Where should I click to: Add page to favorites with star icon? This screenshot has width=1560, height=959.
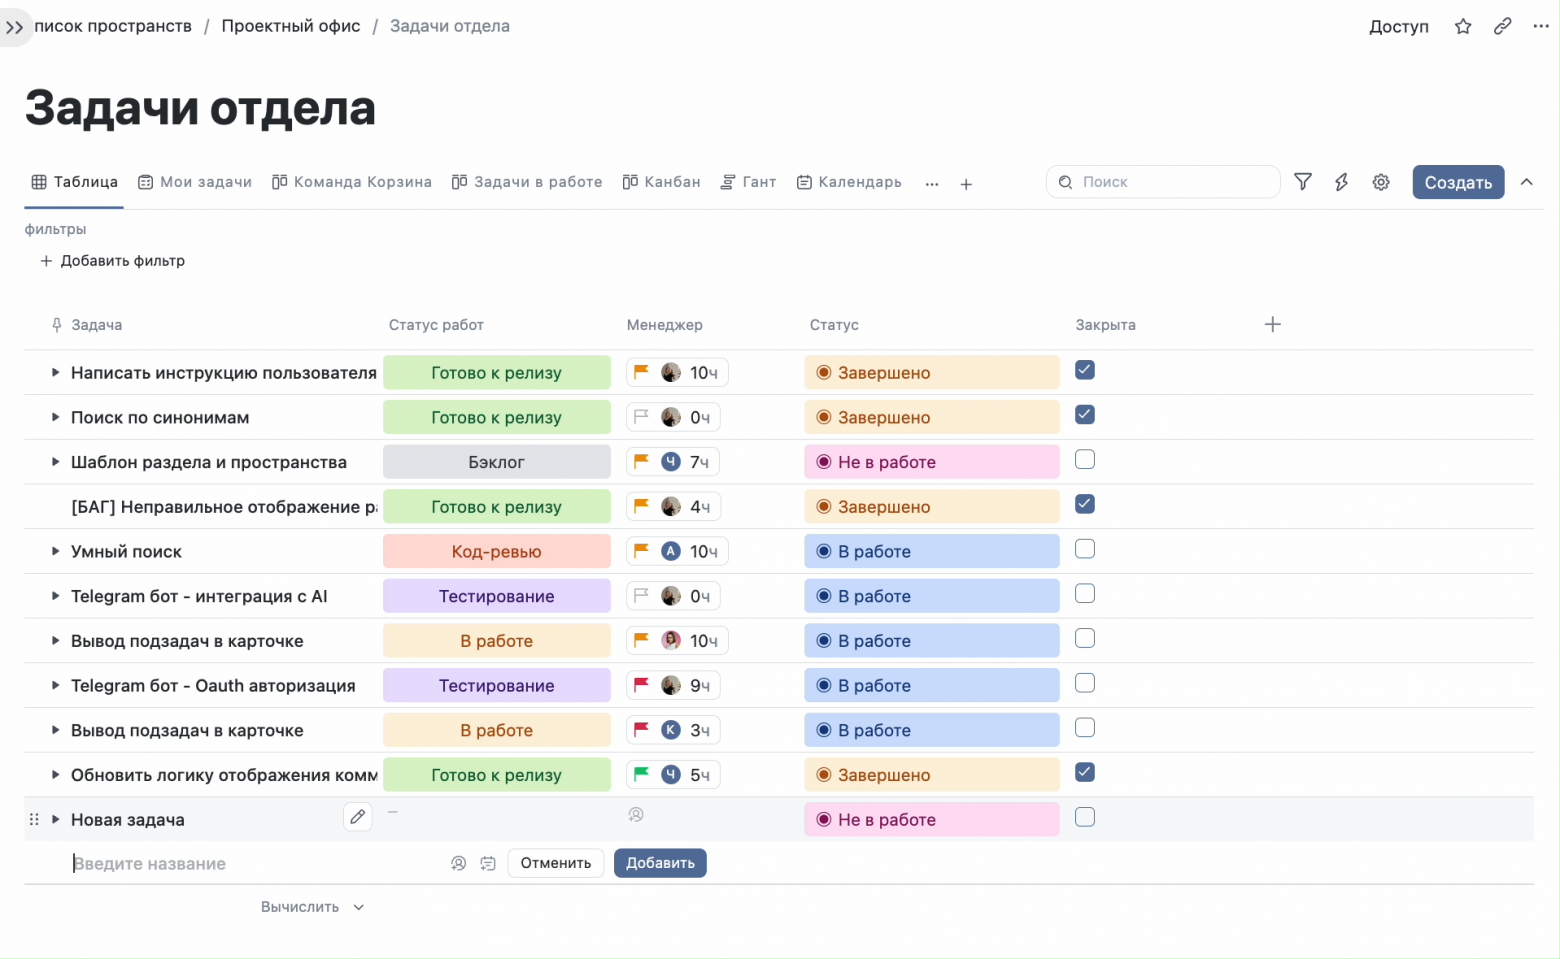[1463, 26]
